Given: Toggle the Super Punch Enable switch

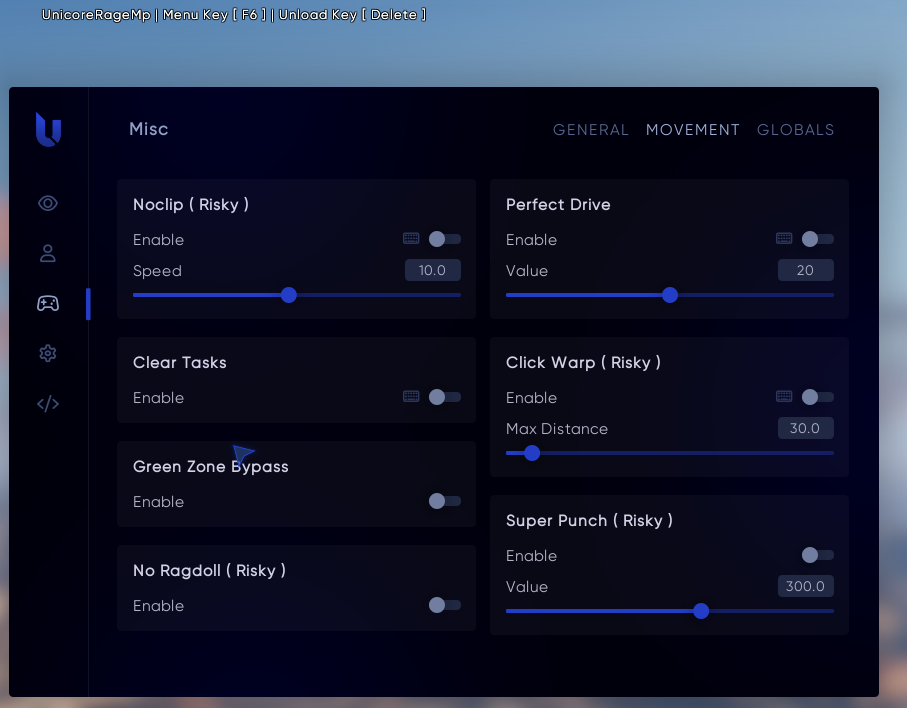Looking at the screenshot, I should pyautogui.click(x=818, y=555).
